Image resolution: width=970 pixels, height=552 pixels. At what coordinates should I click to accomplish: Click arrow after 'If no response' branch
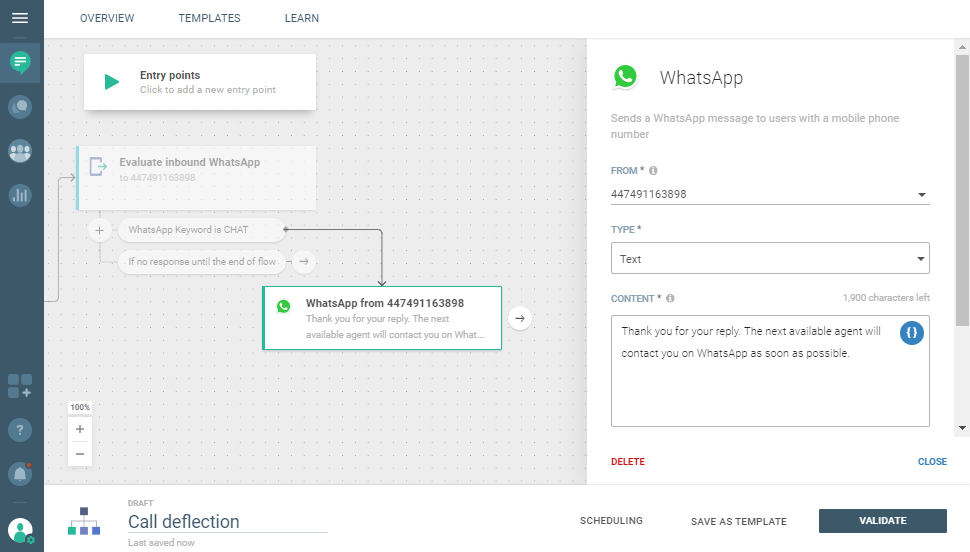[x=304, y=262]
